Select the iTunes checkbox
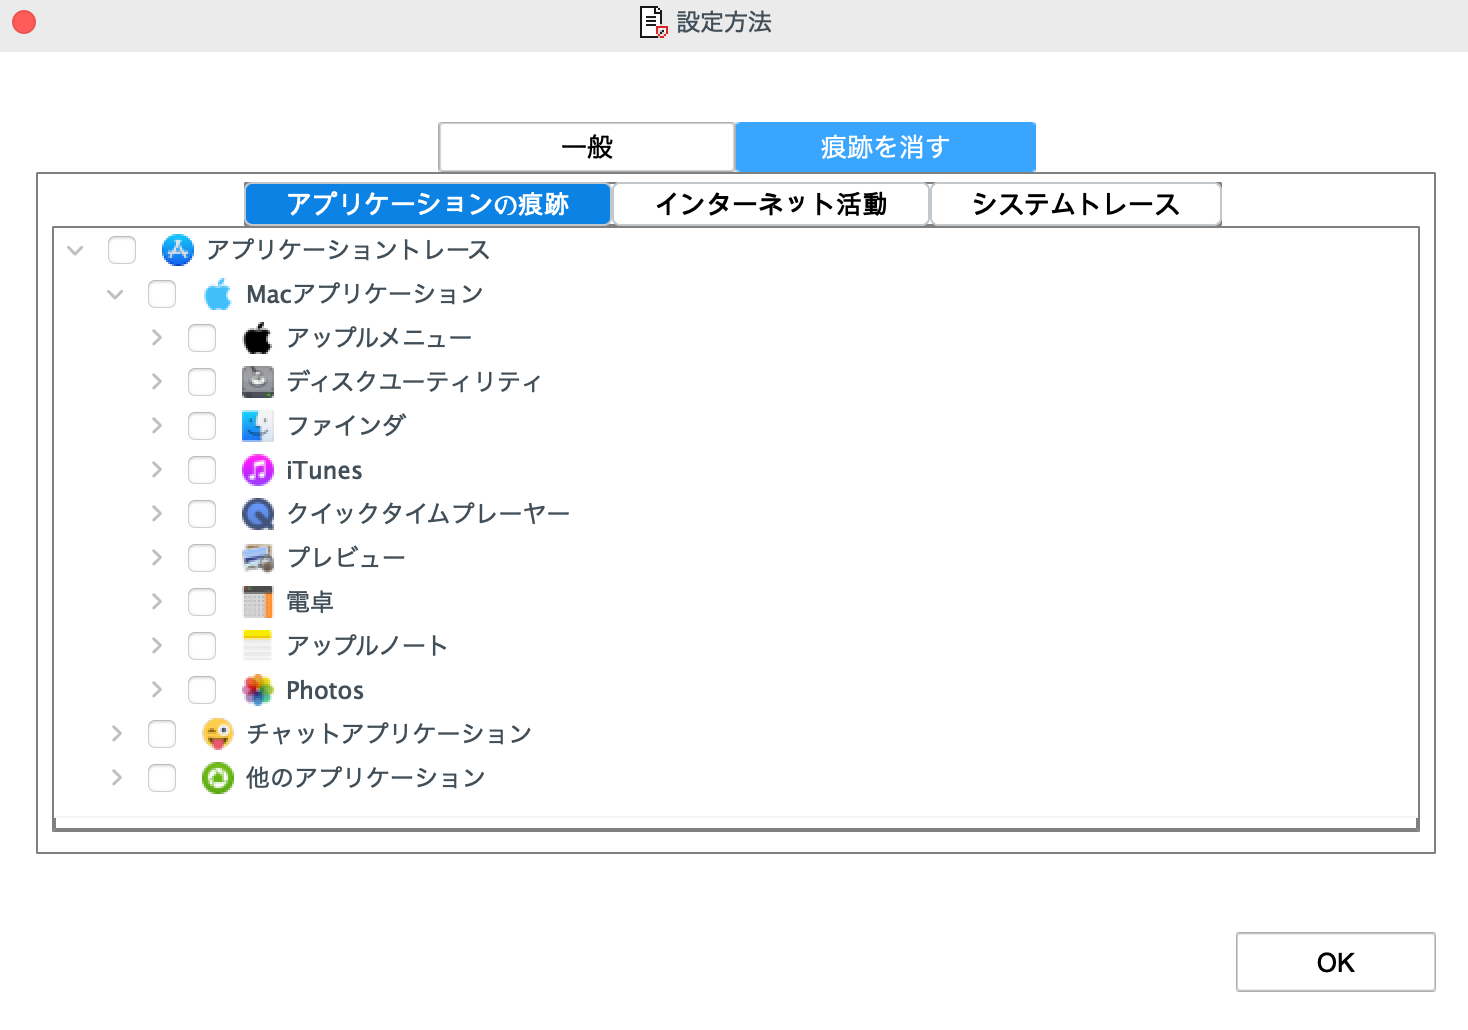The height and width of the screenshot is (1030, 1468). 202,470
